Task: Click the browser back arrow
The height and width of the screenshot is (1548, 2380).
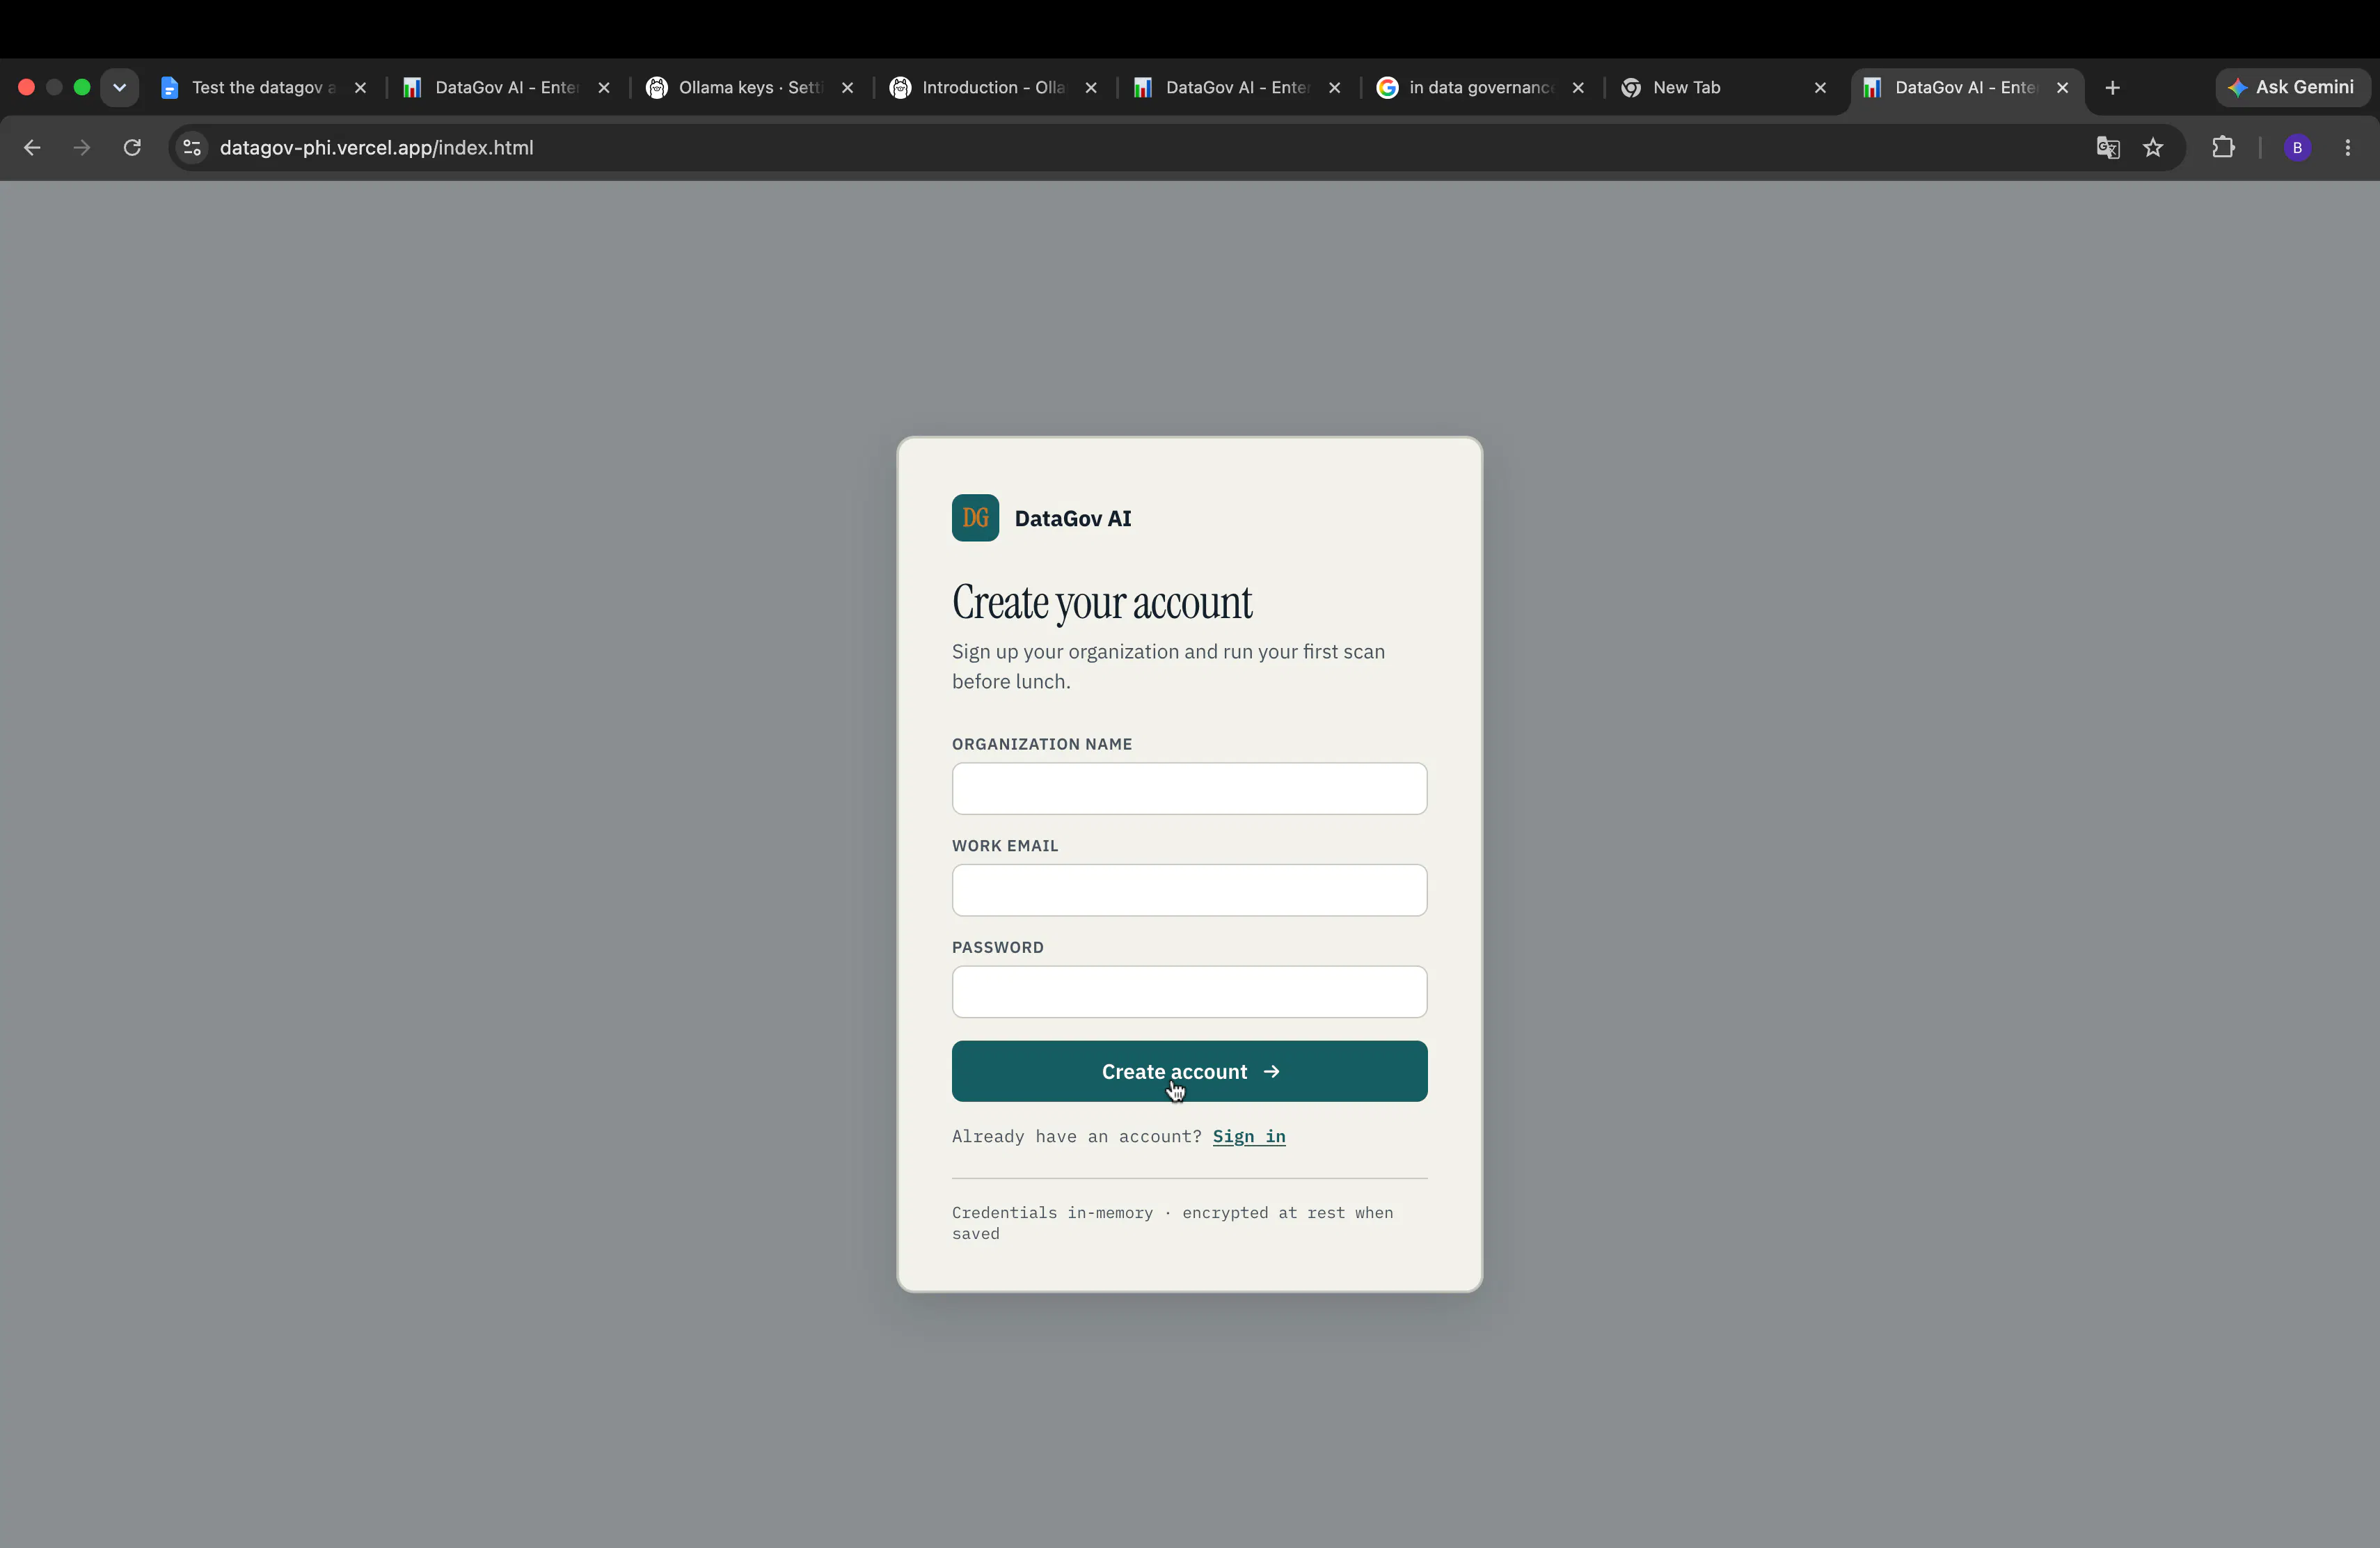Action: pyautogui.click(x=32, y=148)
